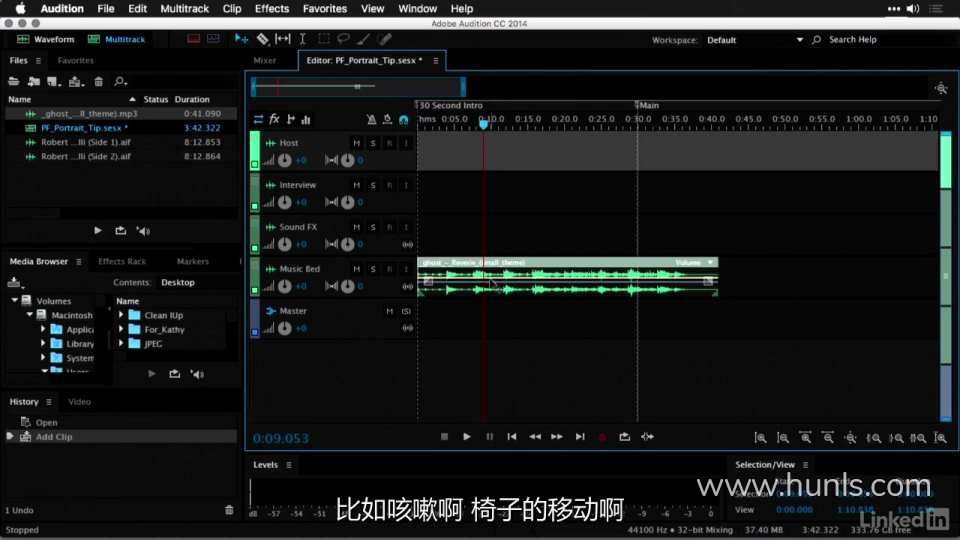
Task: Click the Interview track pan knob
Action: (347, 202)
